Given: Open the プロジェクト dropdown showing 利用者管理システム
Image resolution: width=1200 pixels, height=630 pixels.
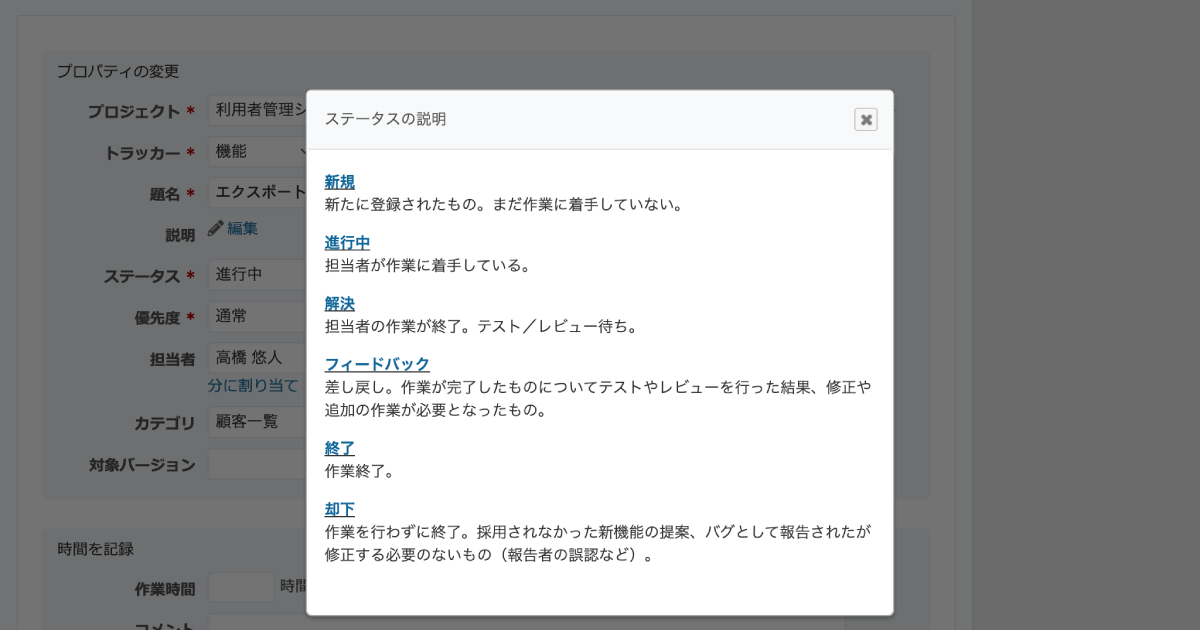Looking at the screenshot, I should 255,111.
